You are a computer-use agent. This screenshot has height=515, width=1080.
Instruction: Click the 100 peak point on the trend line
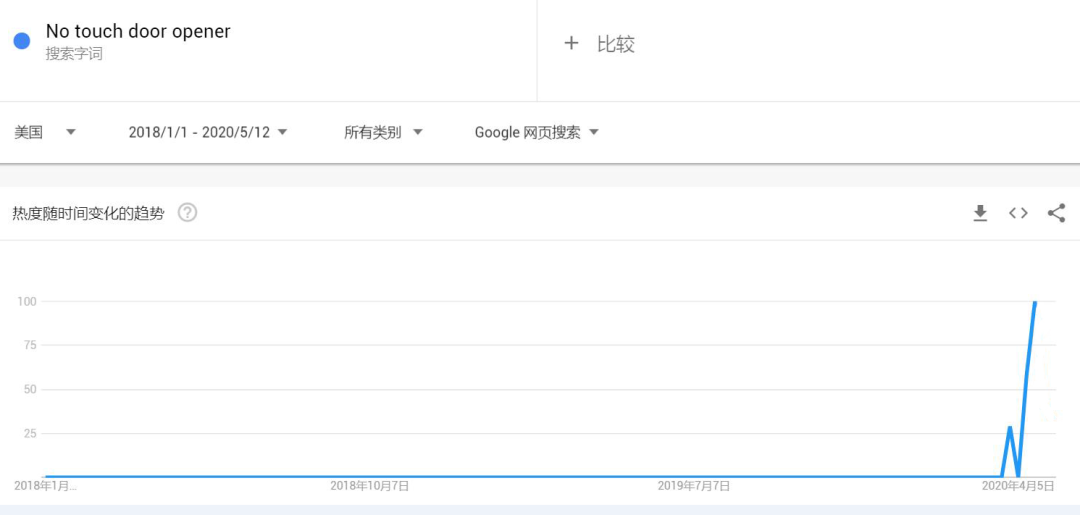1035,302
